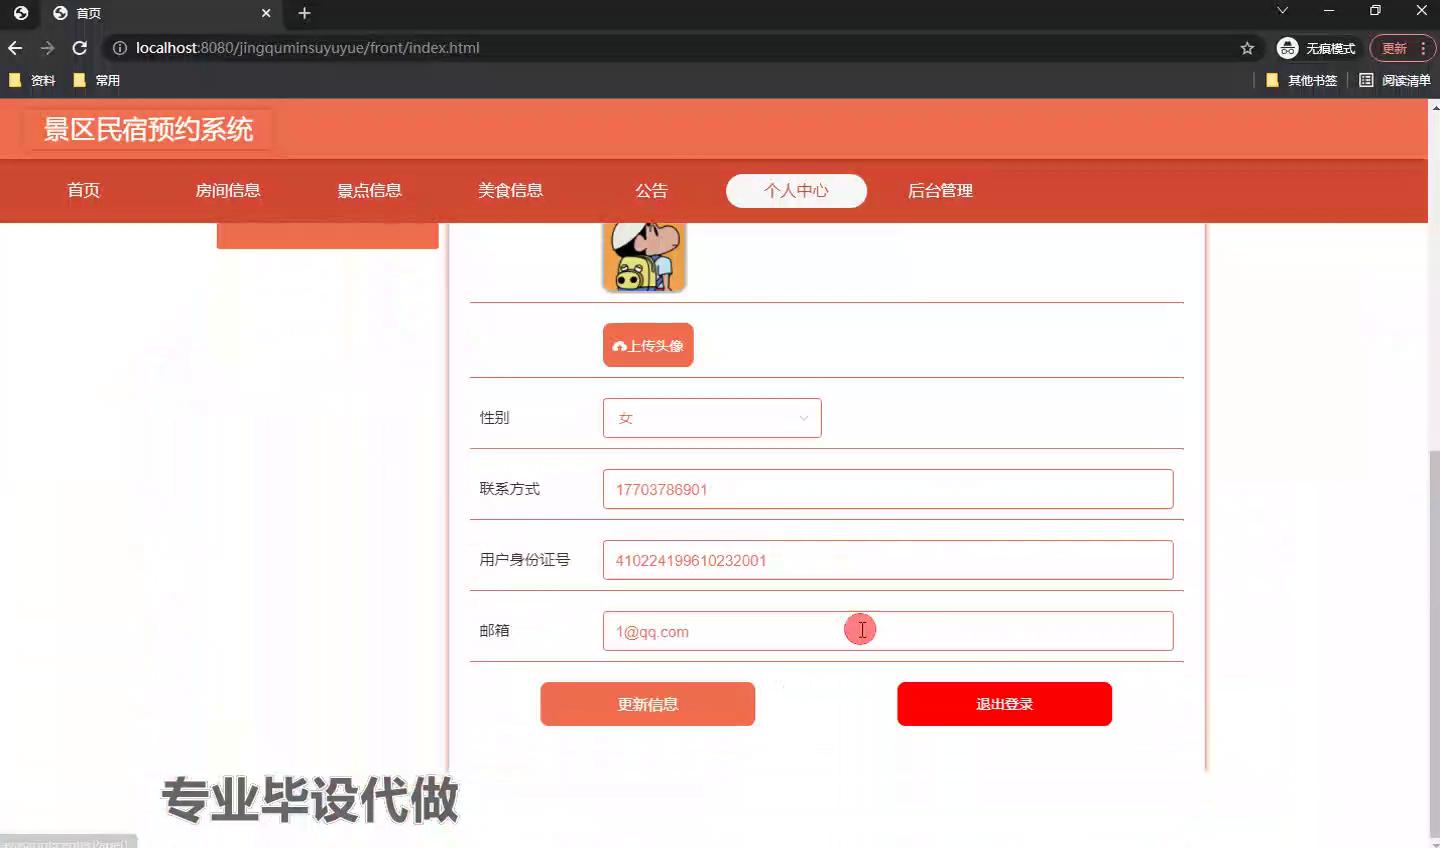Image resolution: width=1440 pixels, height=848 pixels.
Task: Go to 房间信息 in navigation
Action: pyautogui.click(x=228, y=191)
